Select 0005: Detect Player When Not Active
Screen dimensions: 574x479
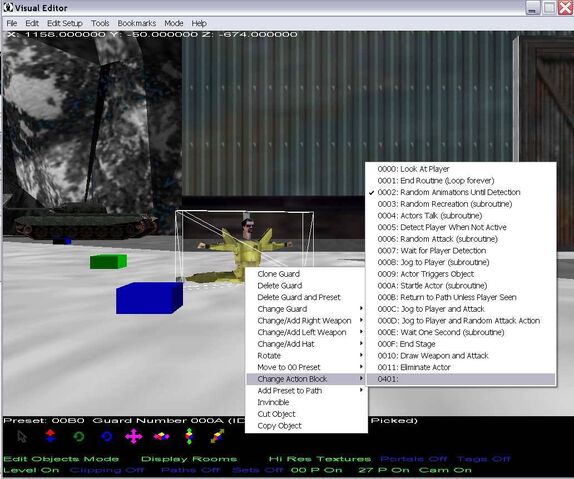click(x=461, y=227)
